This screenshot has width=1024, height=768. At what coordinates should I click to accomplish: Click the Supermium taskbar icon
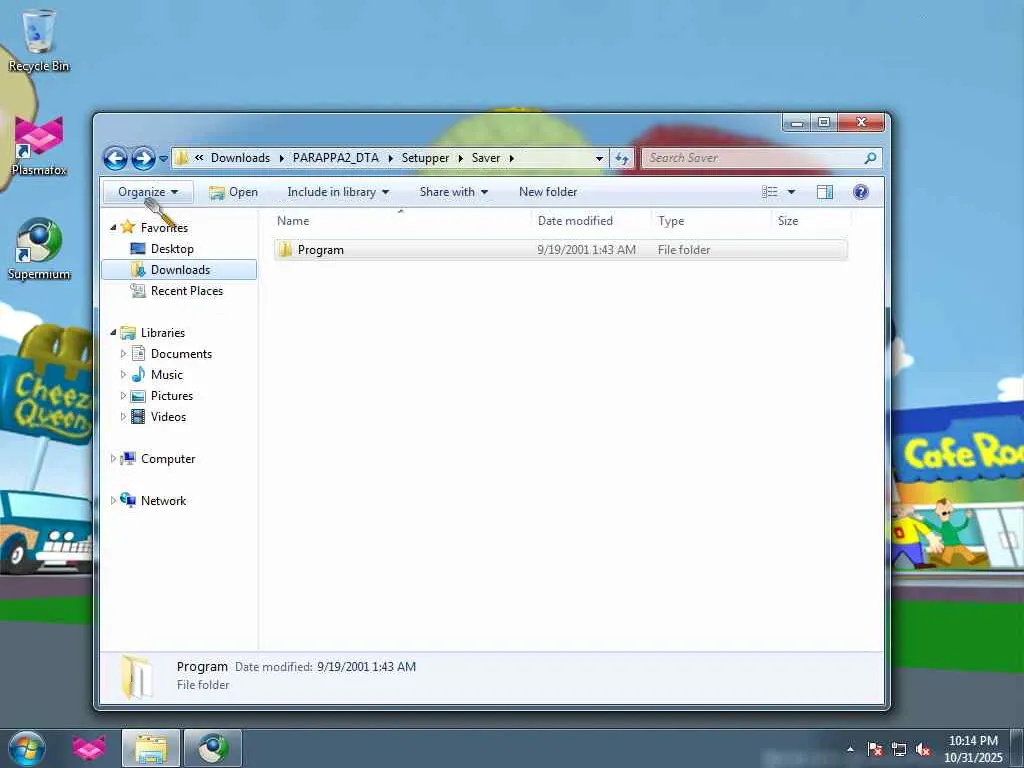click(x=213, y=748)
